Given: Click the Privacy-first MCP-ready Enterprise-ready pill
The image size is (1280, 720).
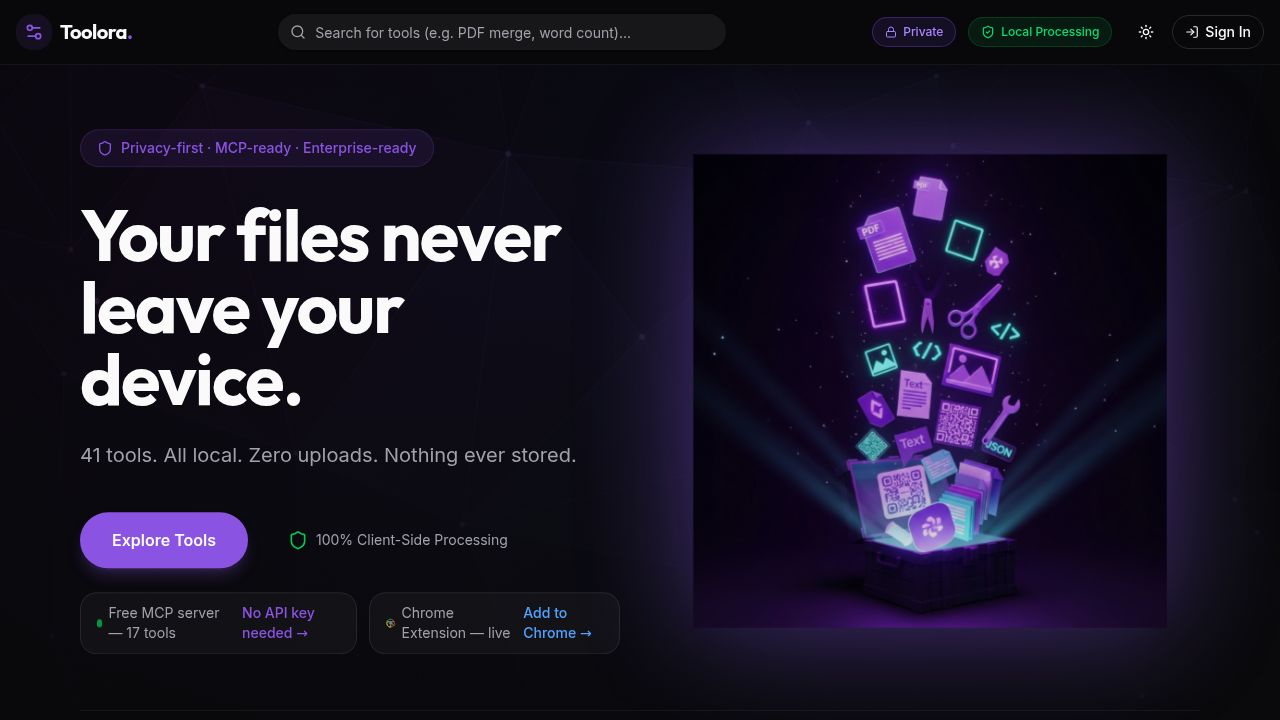Looking at the screenshot, I should point(257,148).
